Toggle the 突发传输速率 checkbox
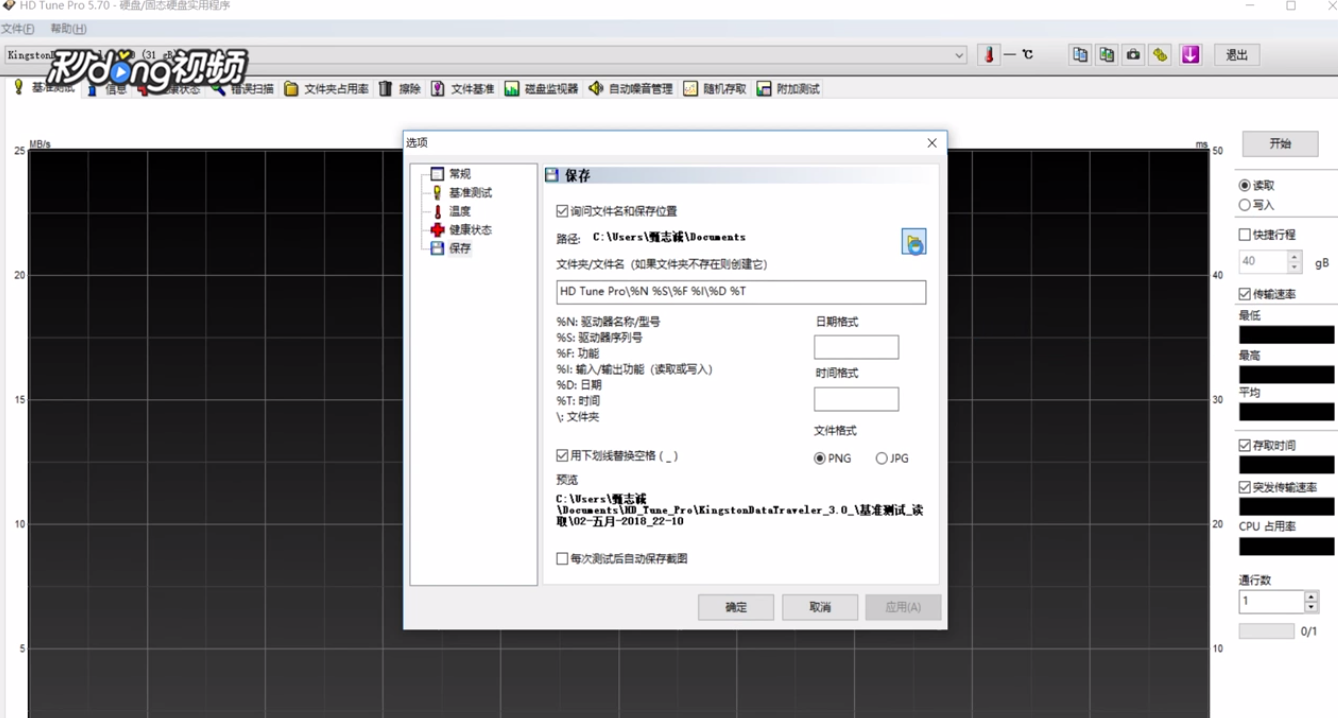1338x718 pixels. [1245, 488]
